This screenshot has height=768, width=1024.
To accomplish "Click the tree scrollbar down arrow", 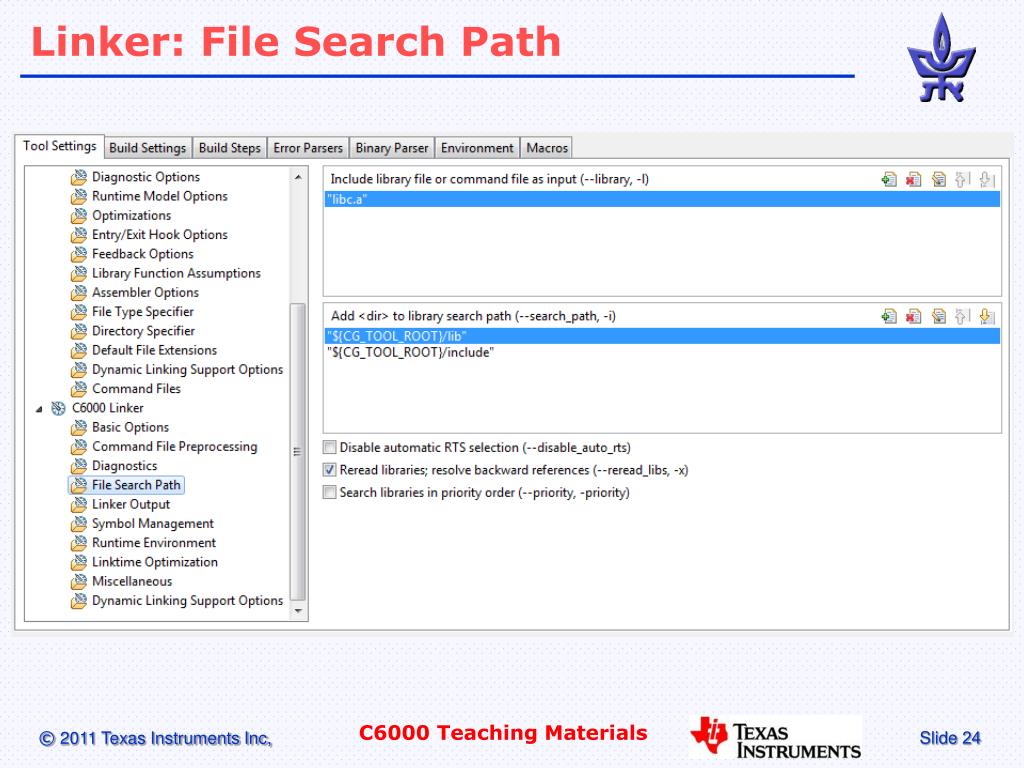I will tap(298, 611).
